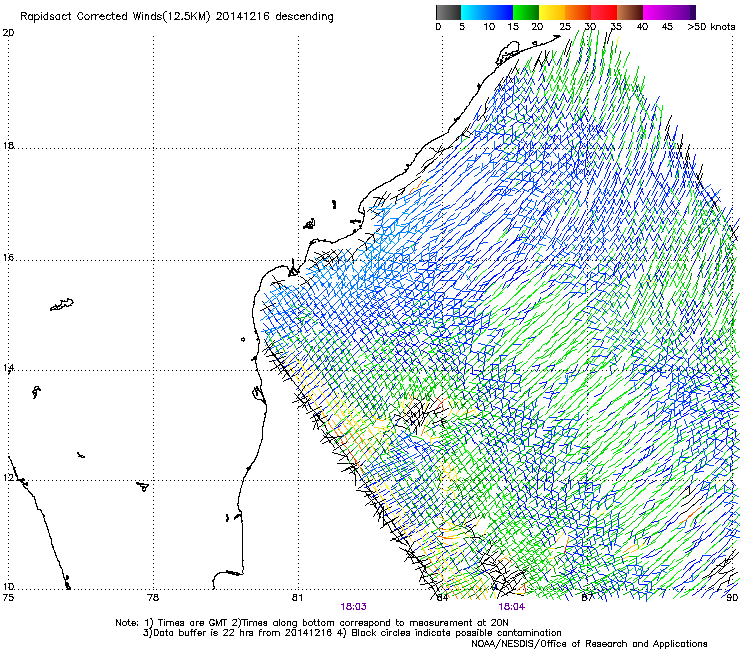
Task: Click the '40' legend scale label
Action: 642,27
